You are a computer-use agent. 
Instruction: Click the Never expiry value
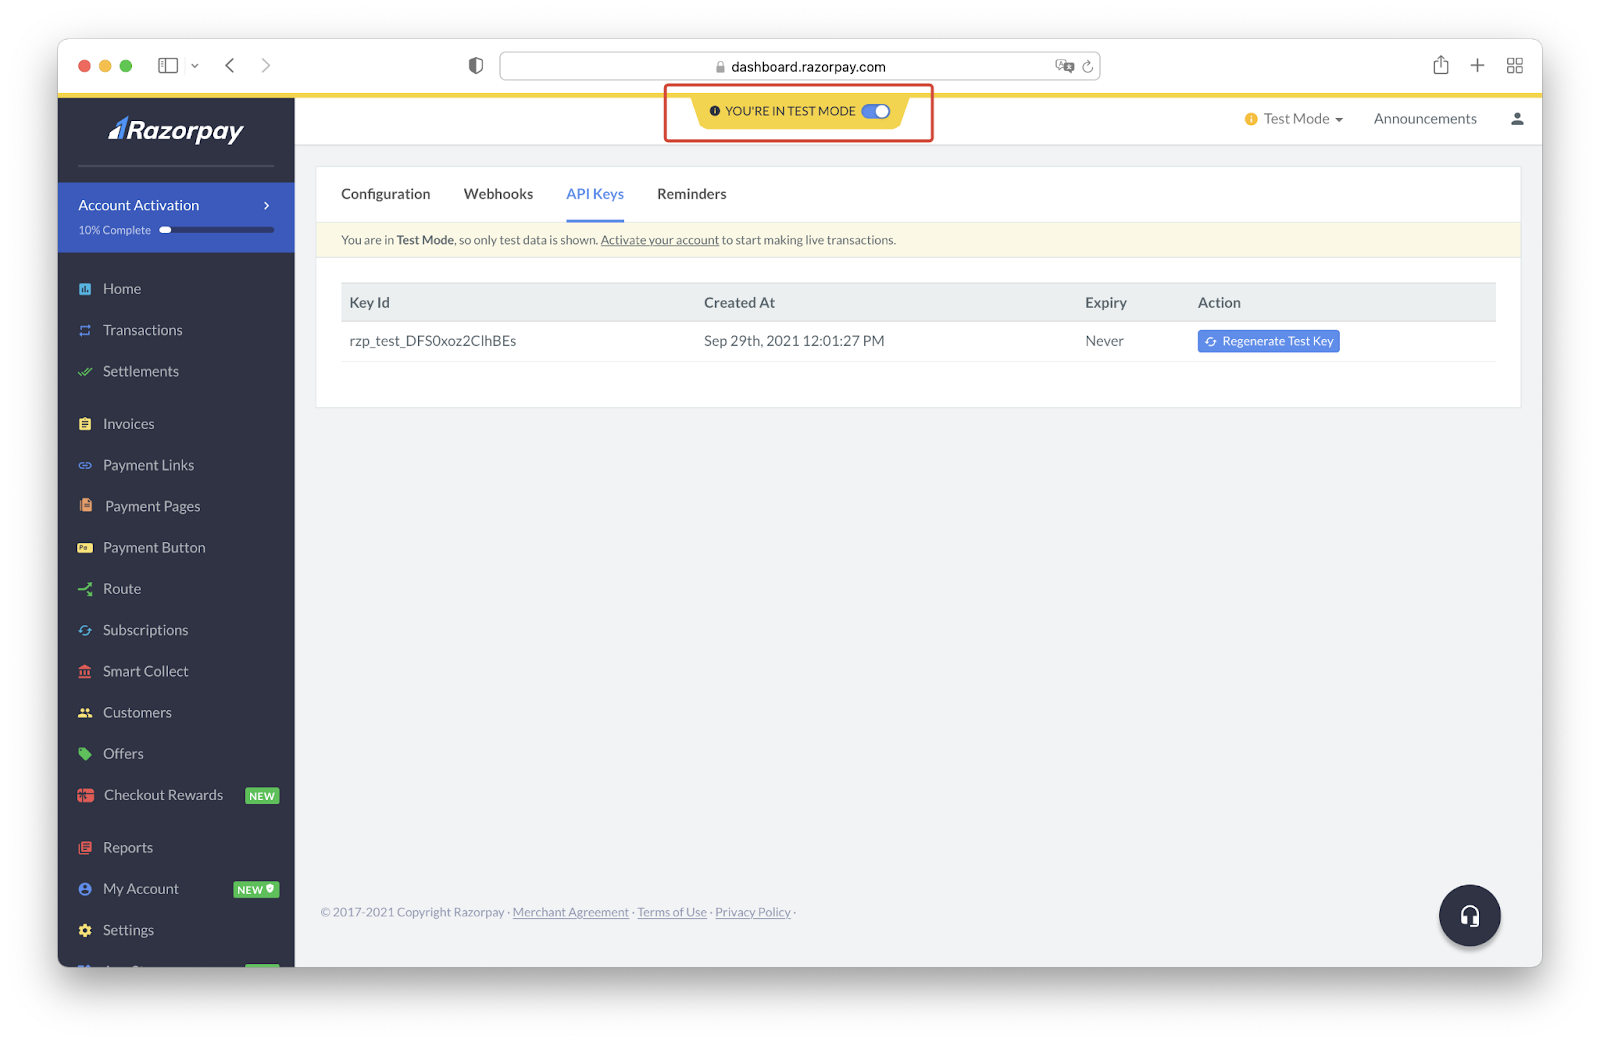tap(1104, 341)
